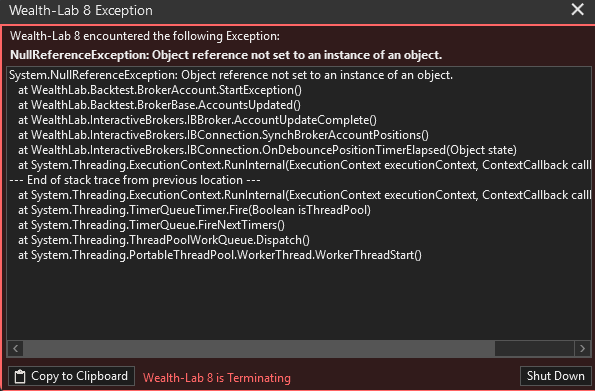The height and width of the screenshot is (391, 595).
Task: Click the TimerQueue.FireNextTimers() line
Action: tap(151, 225)
